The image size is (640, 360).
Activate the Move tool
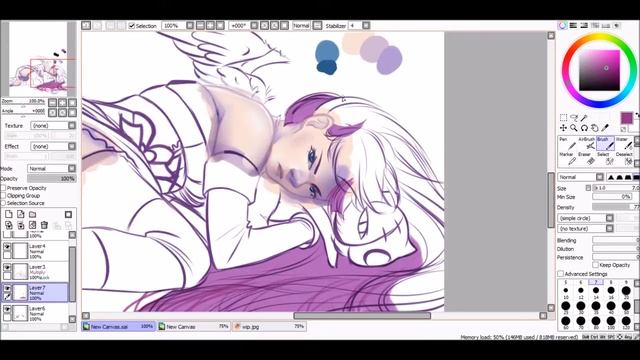(x=563, y=128)
